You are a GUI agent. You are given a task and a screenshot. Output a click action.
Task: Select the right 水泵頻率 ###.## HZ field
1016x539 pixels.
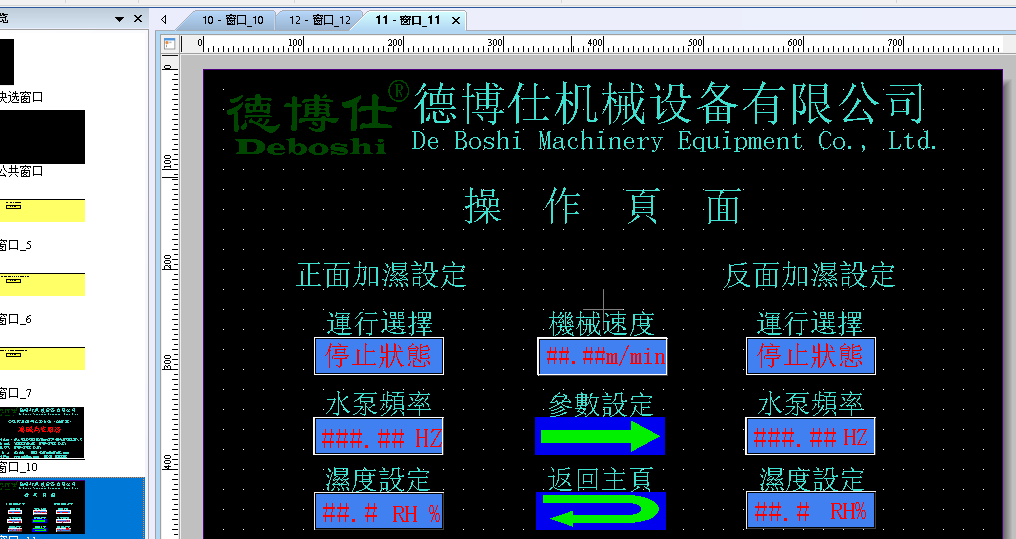click(x=810, y=437)
